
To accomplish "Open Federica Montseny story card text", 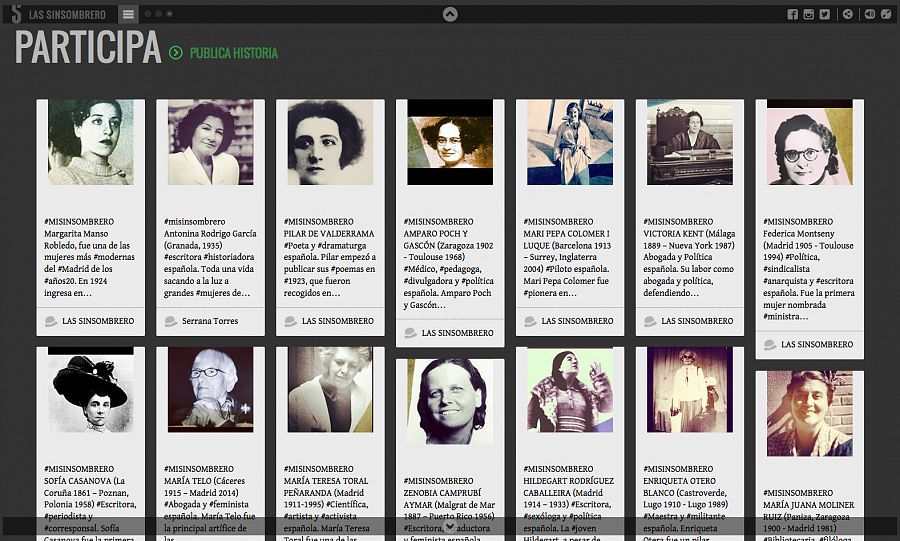I will (809, 268).
